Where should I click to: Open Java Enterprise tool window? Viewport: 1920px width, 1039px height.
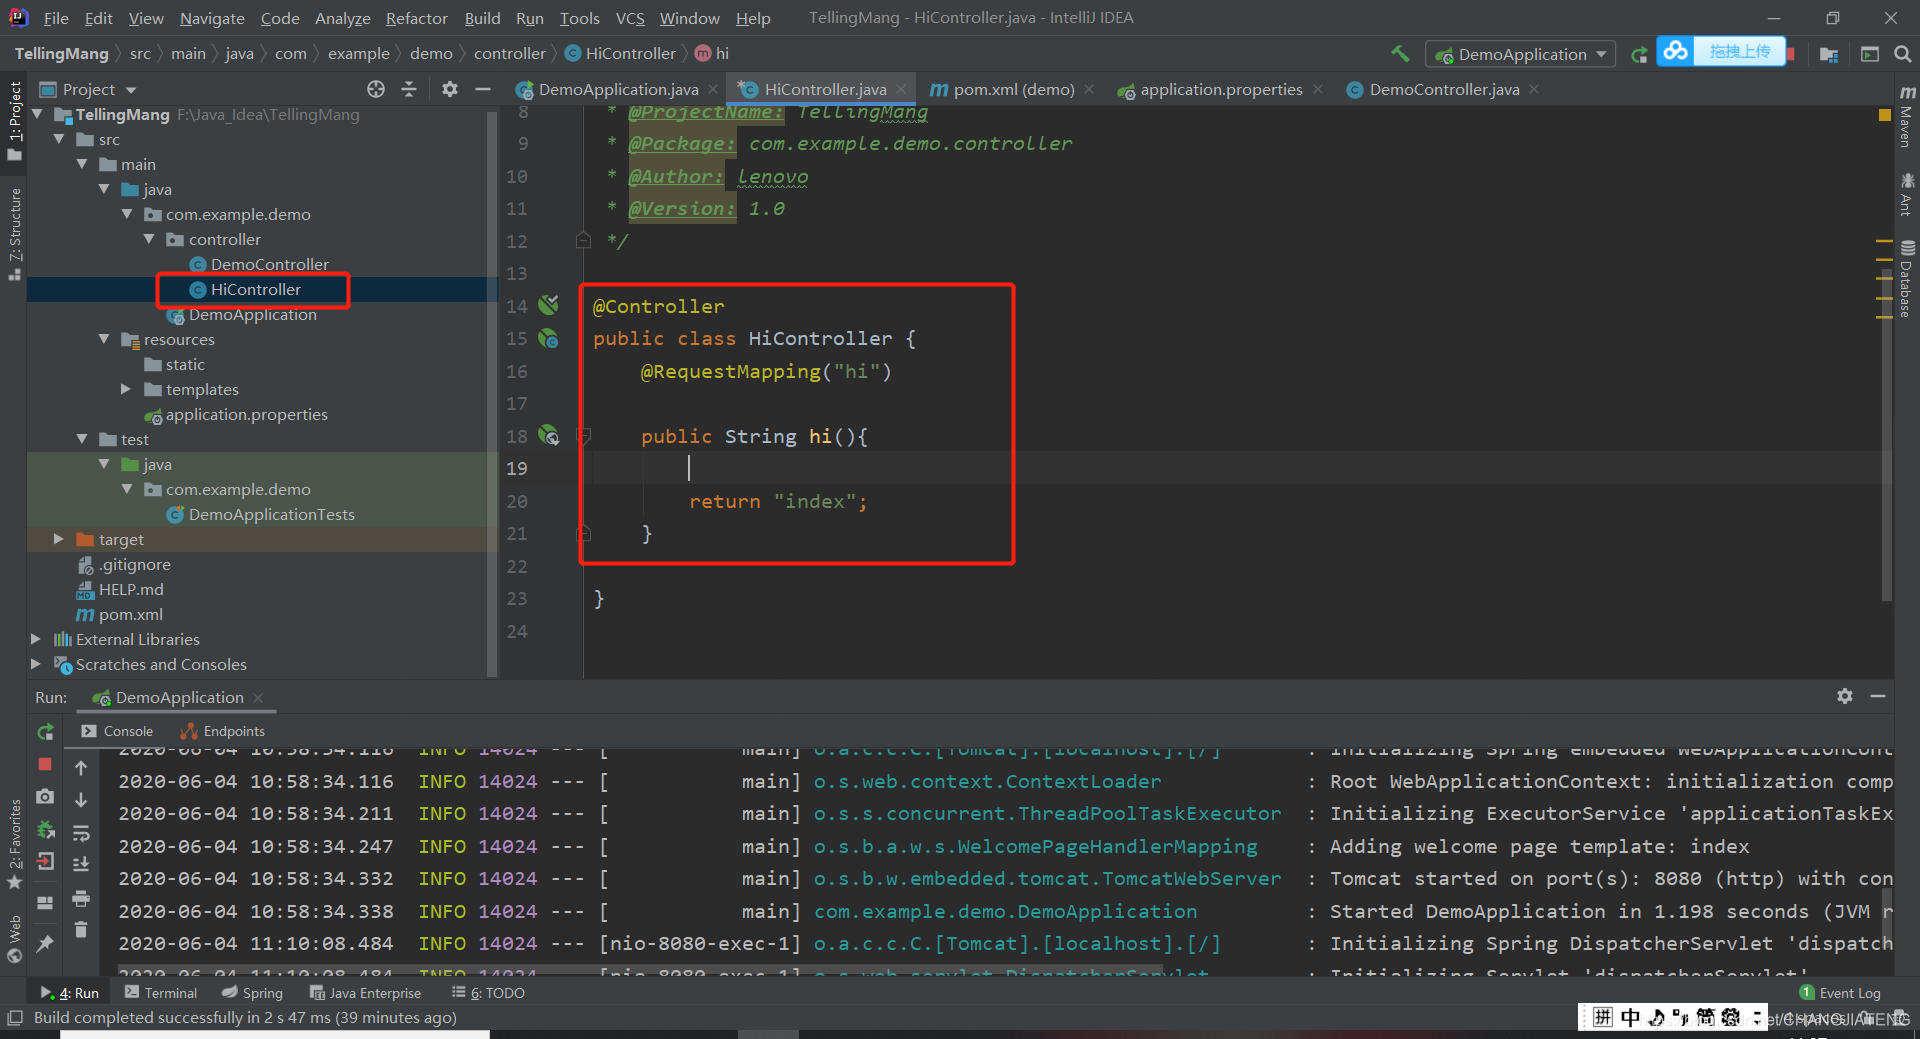pos(365,993)
